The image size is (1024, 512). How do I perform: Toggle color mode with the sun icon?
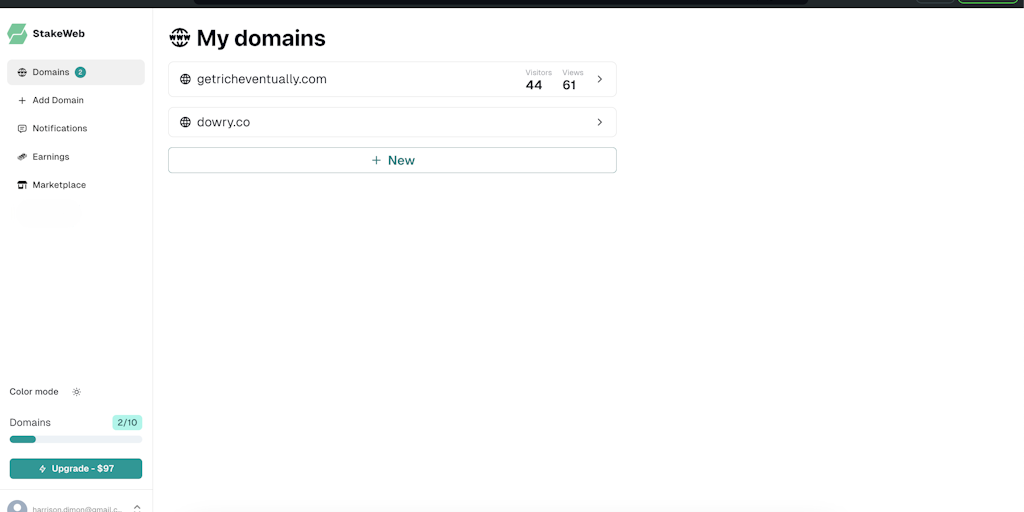pos(76,392)
